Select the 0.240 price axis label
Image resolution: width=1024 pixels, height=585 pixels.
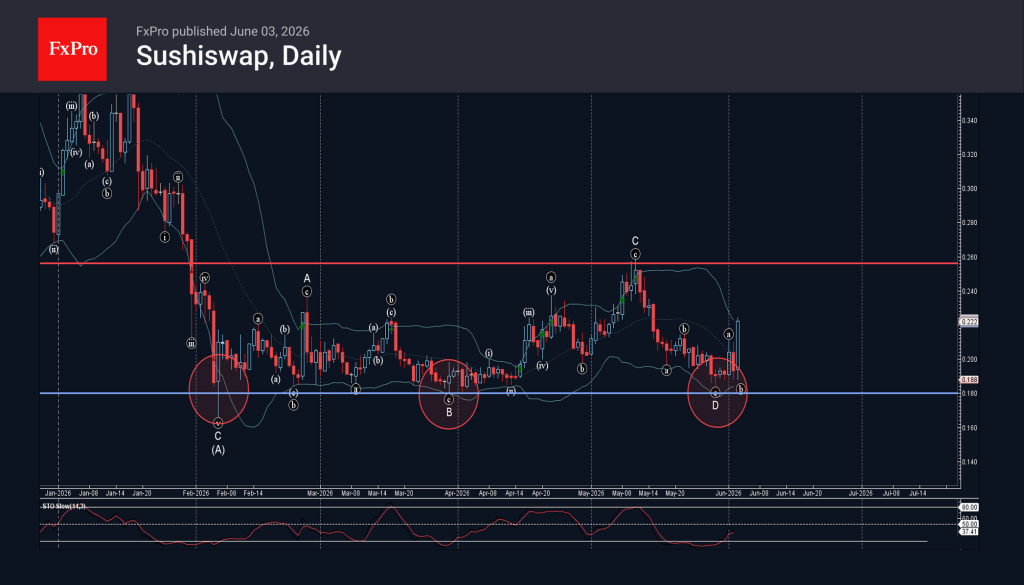click(969, 291)
